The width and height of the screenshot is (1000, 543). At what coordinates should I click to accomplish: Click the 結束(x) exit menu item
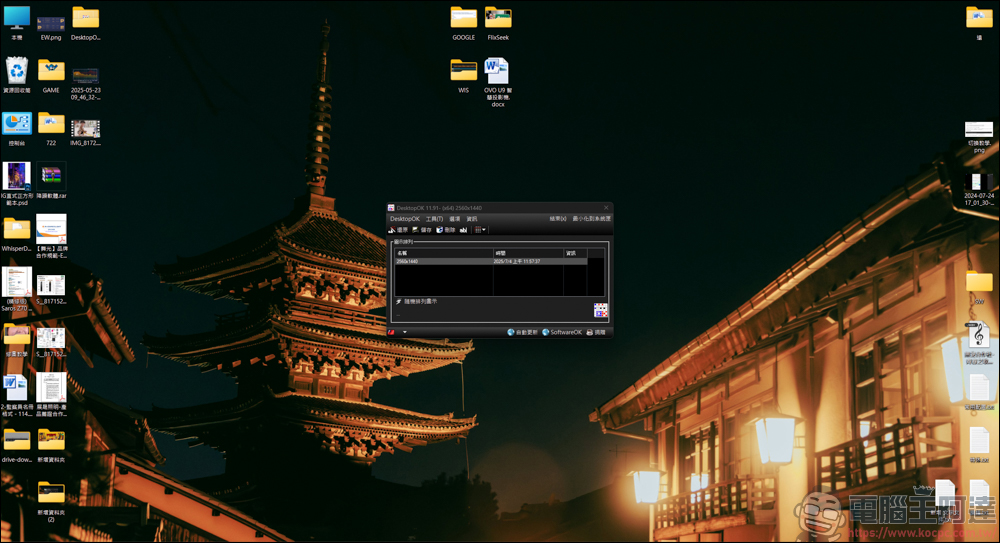pos(558,219)
